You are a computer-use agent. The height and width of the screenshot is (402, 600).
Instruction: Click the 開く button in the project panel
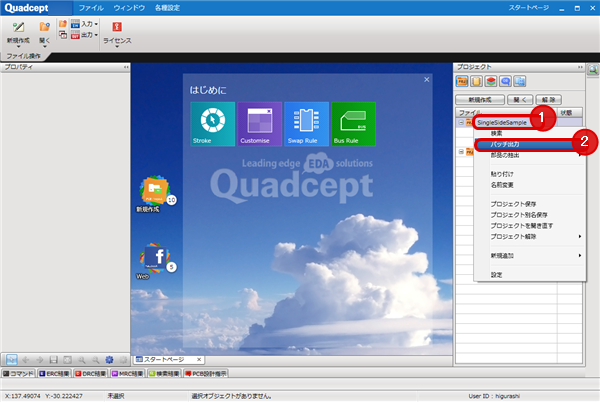pos(520,100)
